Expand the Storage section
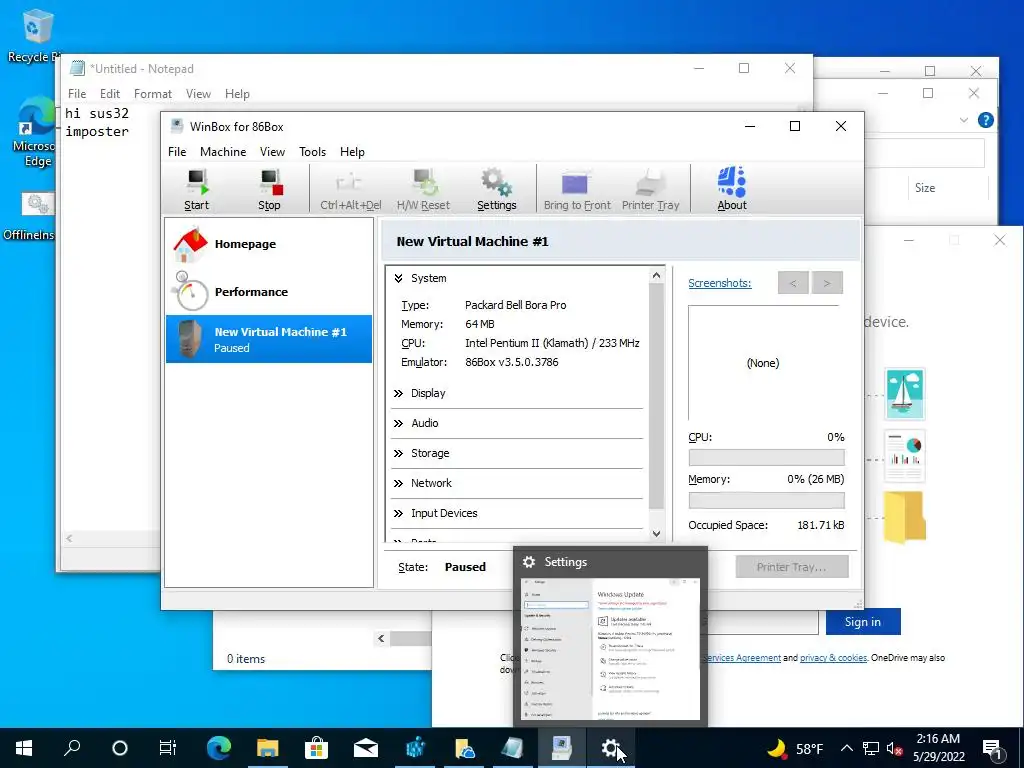 point(398,453)
